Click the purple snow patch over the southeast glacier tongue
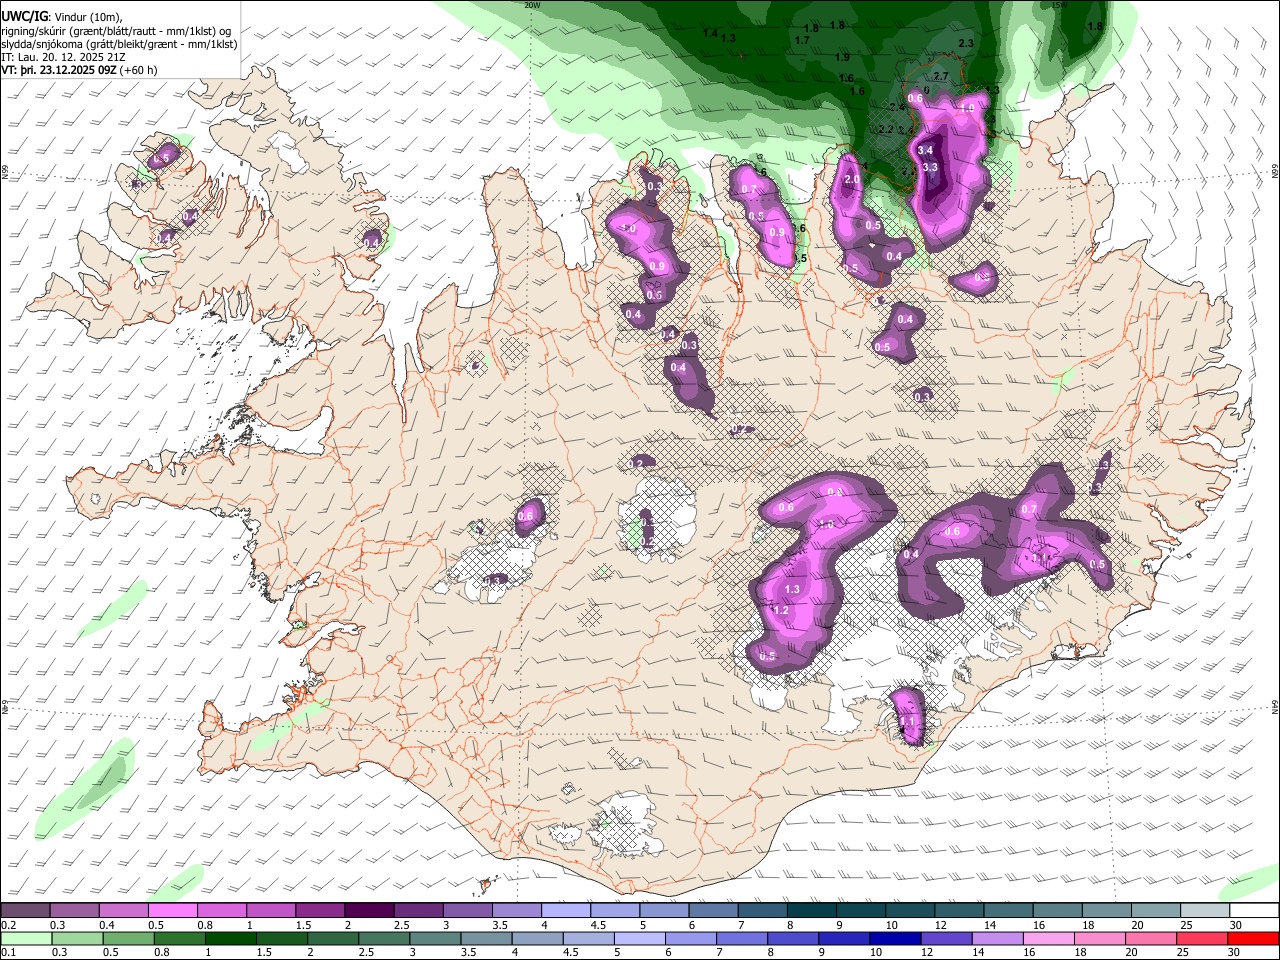 (908, 716)
